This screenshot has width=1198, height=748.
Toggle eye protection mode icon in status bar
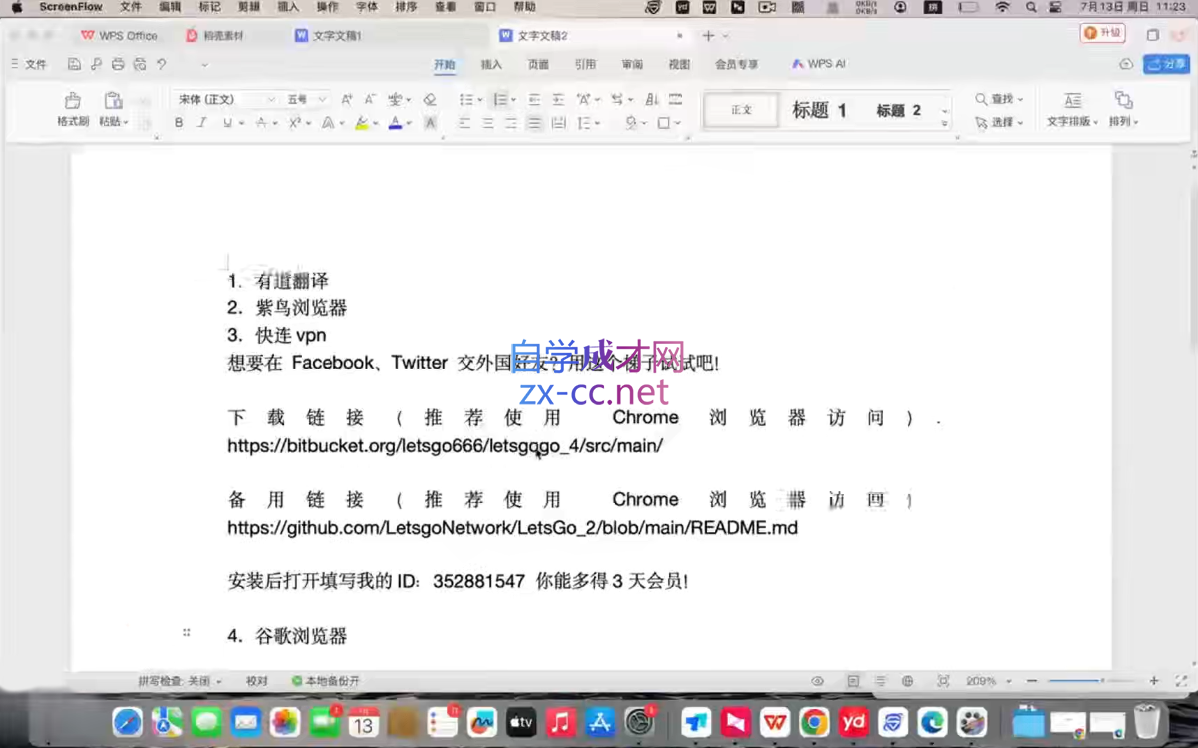(x=818, y=681)
